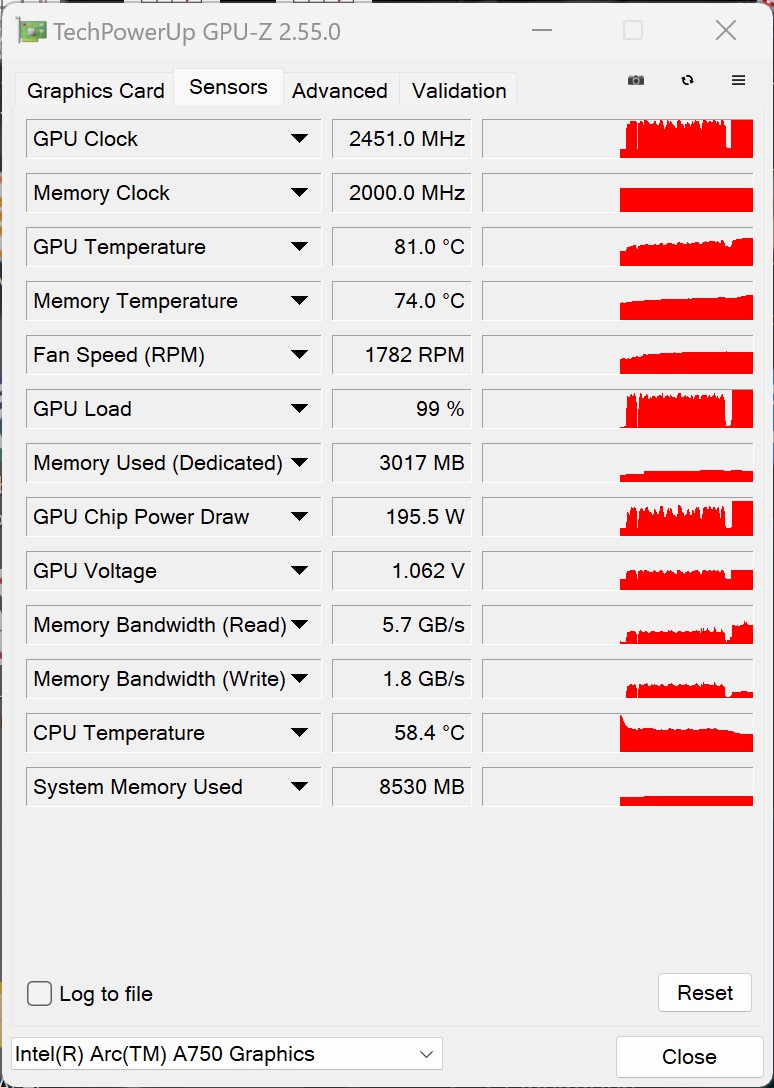
Task: Expand the Memory Used (Dedicated) dropdown
Action: click(x=299, y=463)
